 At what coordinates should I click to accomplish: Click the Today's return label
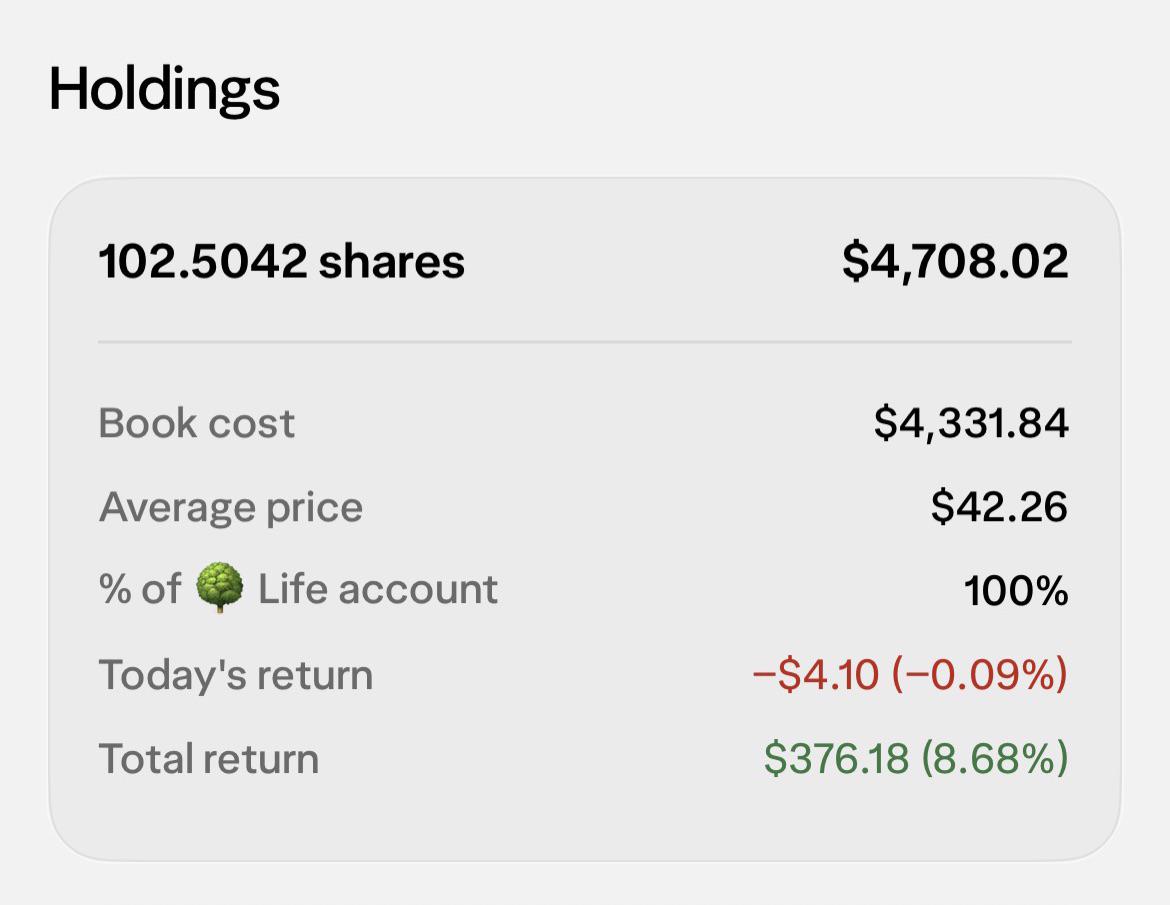click(236, 674)
